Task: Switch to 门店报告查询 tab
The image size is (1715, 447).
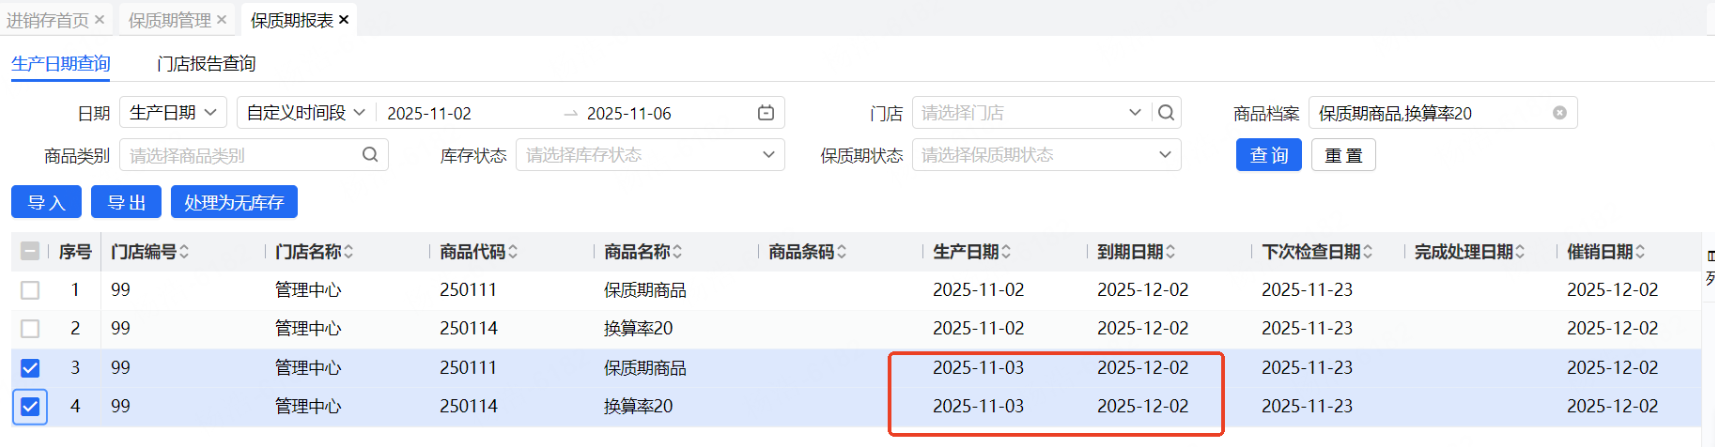Action: (206, 64)
